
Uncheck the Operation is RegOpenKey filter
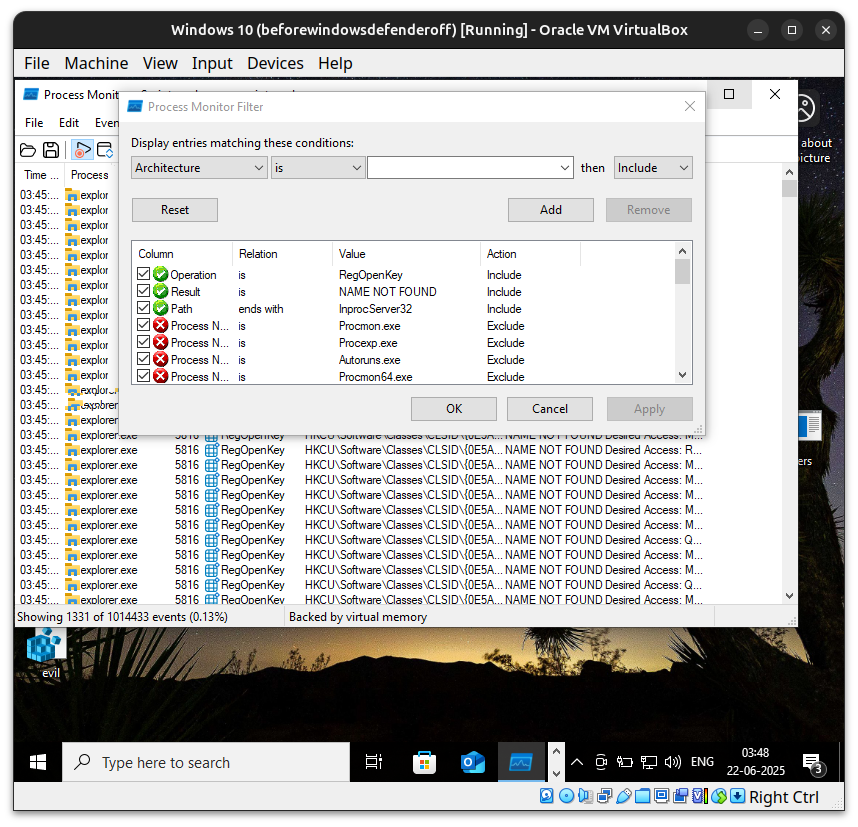pyautogui.click(x=143, y=274)
